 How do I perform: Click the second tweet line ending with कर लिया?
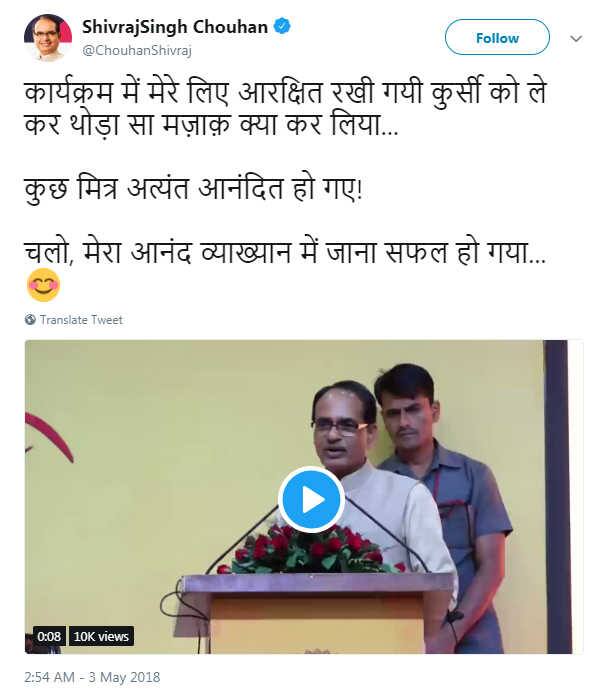click(211, 124)
